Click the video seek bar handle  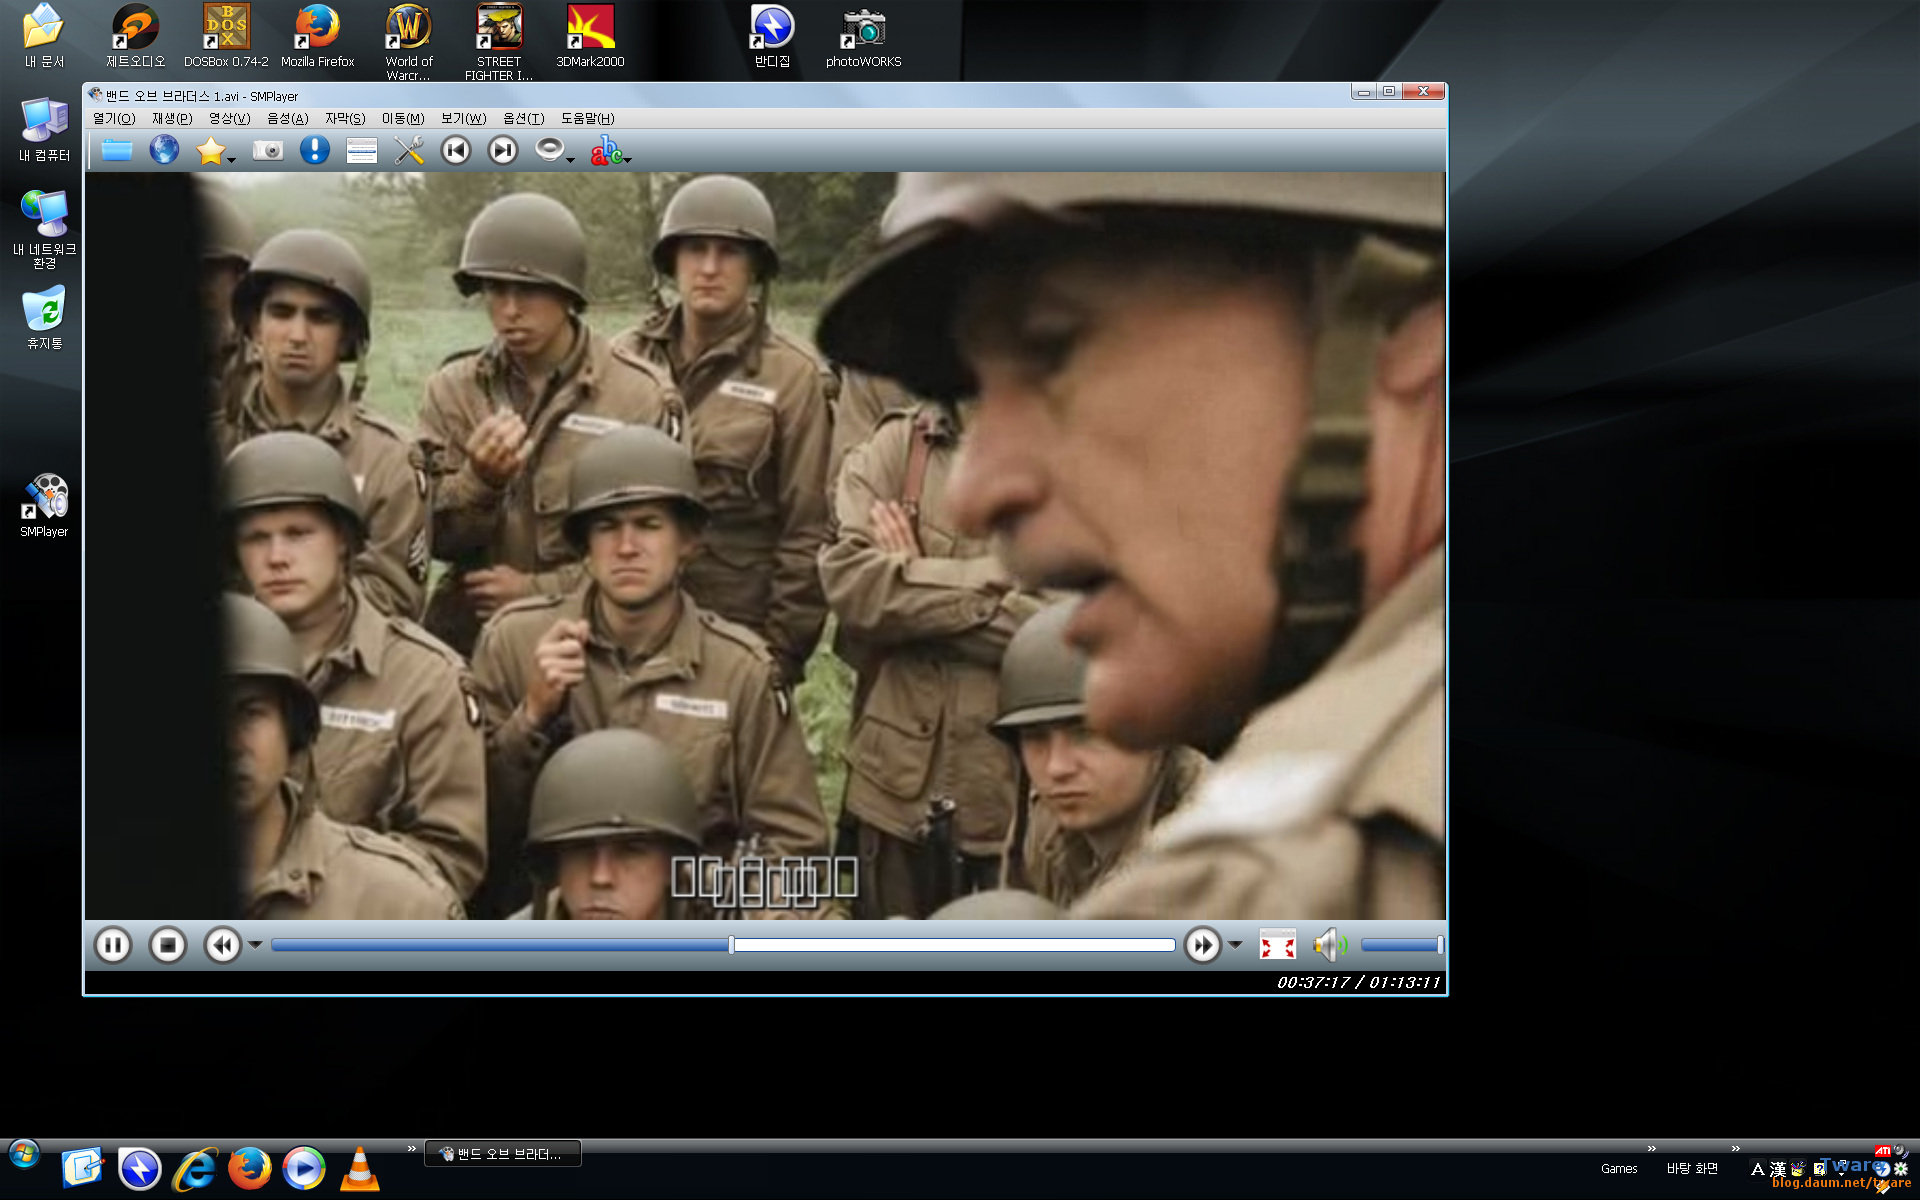(732, 945)
